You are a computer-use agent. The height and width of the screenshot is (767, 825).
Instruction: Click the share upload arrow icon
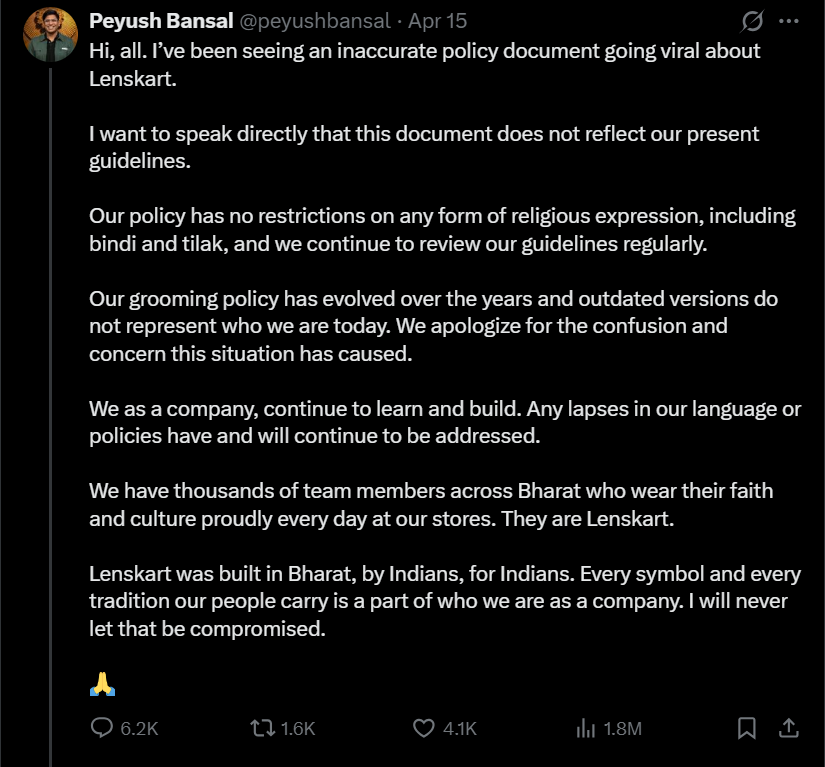tap(788, 729)
